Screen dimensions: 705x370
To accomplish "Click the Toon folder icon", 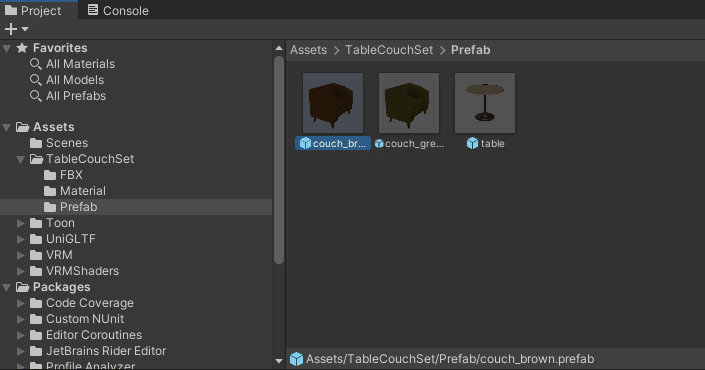I will (36, 223).
